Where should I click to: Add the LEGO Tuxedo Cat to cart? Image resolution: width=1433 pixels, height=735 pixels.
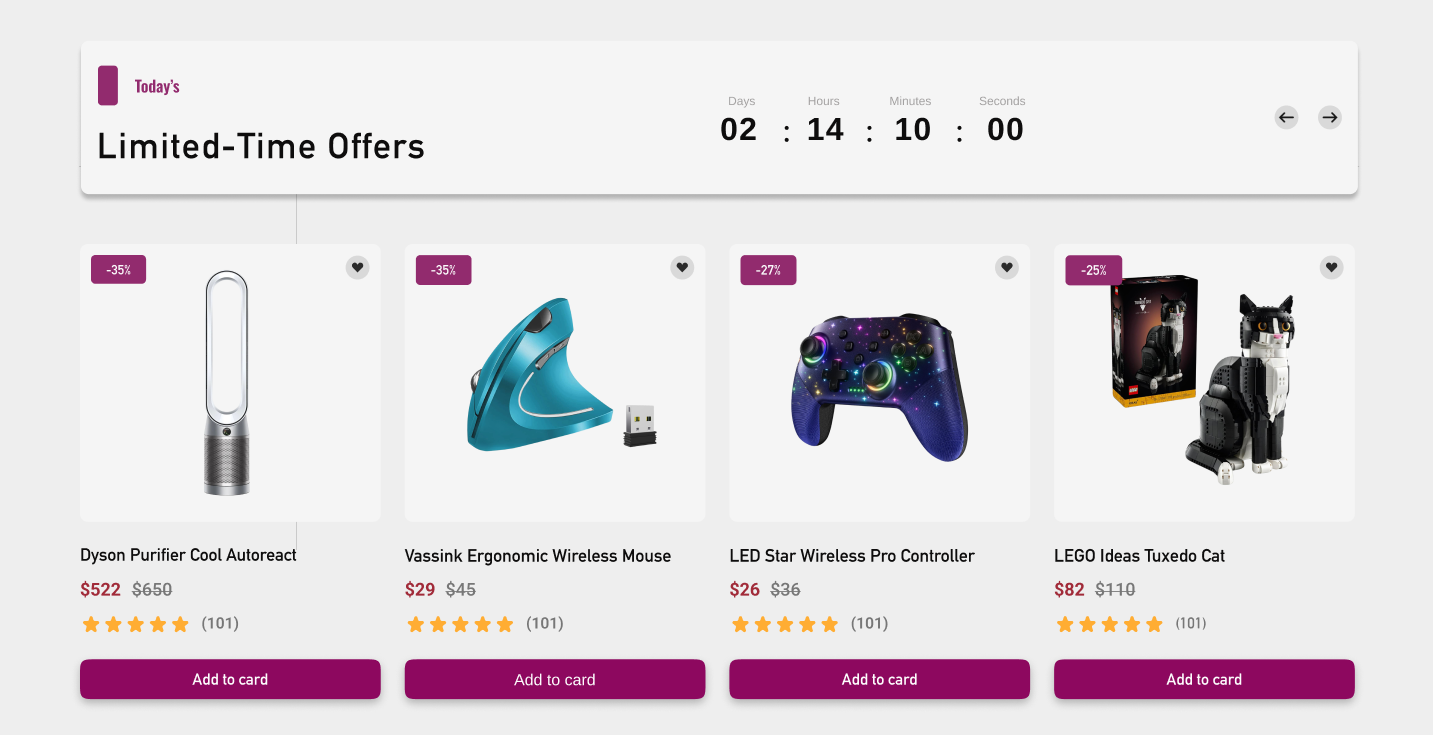pyautogui.click(x=1204, y=679)
